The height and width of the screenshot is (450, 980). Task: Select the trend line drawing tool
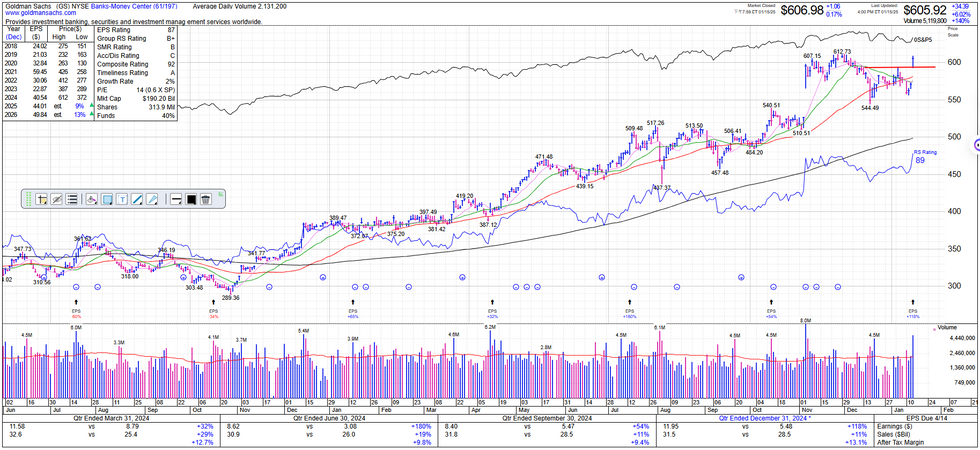(138, 199)
